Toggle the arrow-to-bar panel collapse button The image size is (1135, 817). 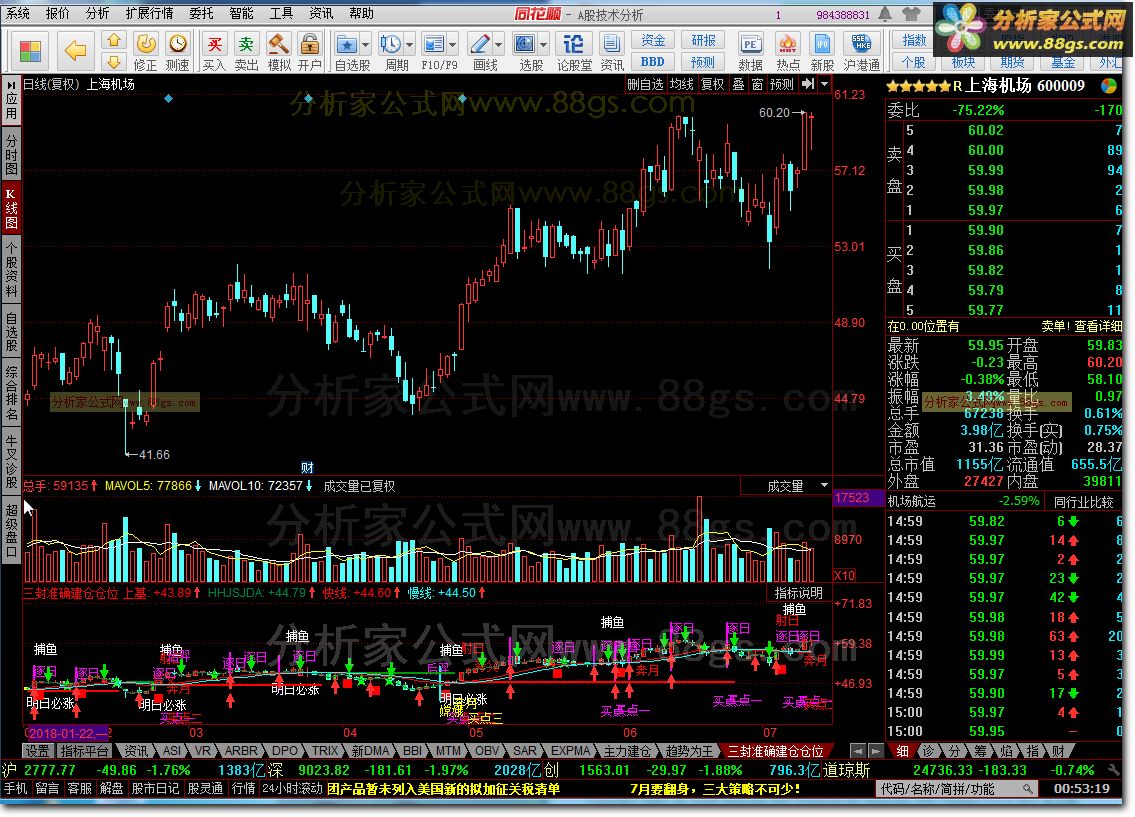click(808, 85)
